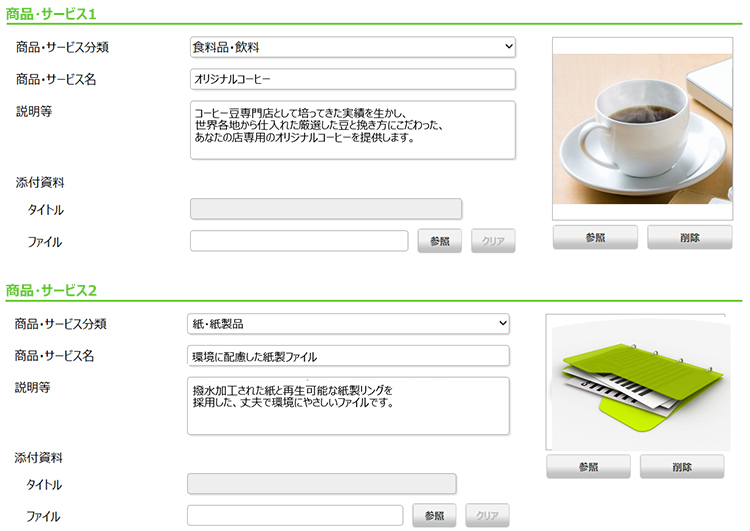Click the paper file description text area
This screenshot has width=750, height=531.
pyautogui.click(x=348, y=406)
